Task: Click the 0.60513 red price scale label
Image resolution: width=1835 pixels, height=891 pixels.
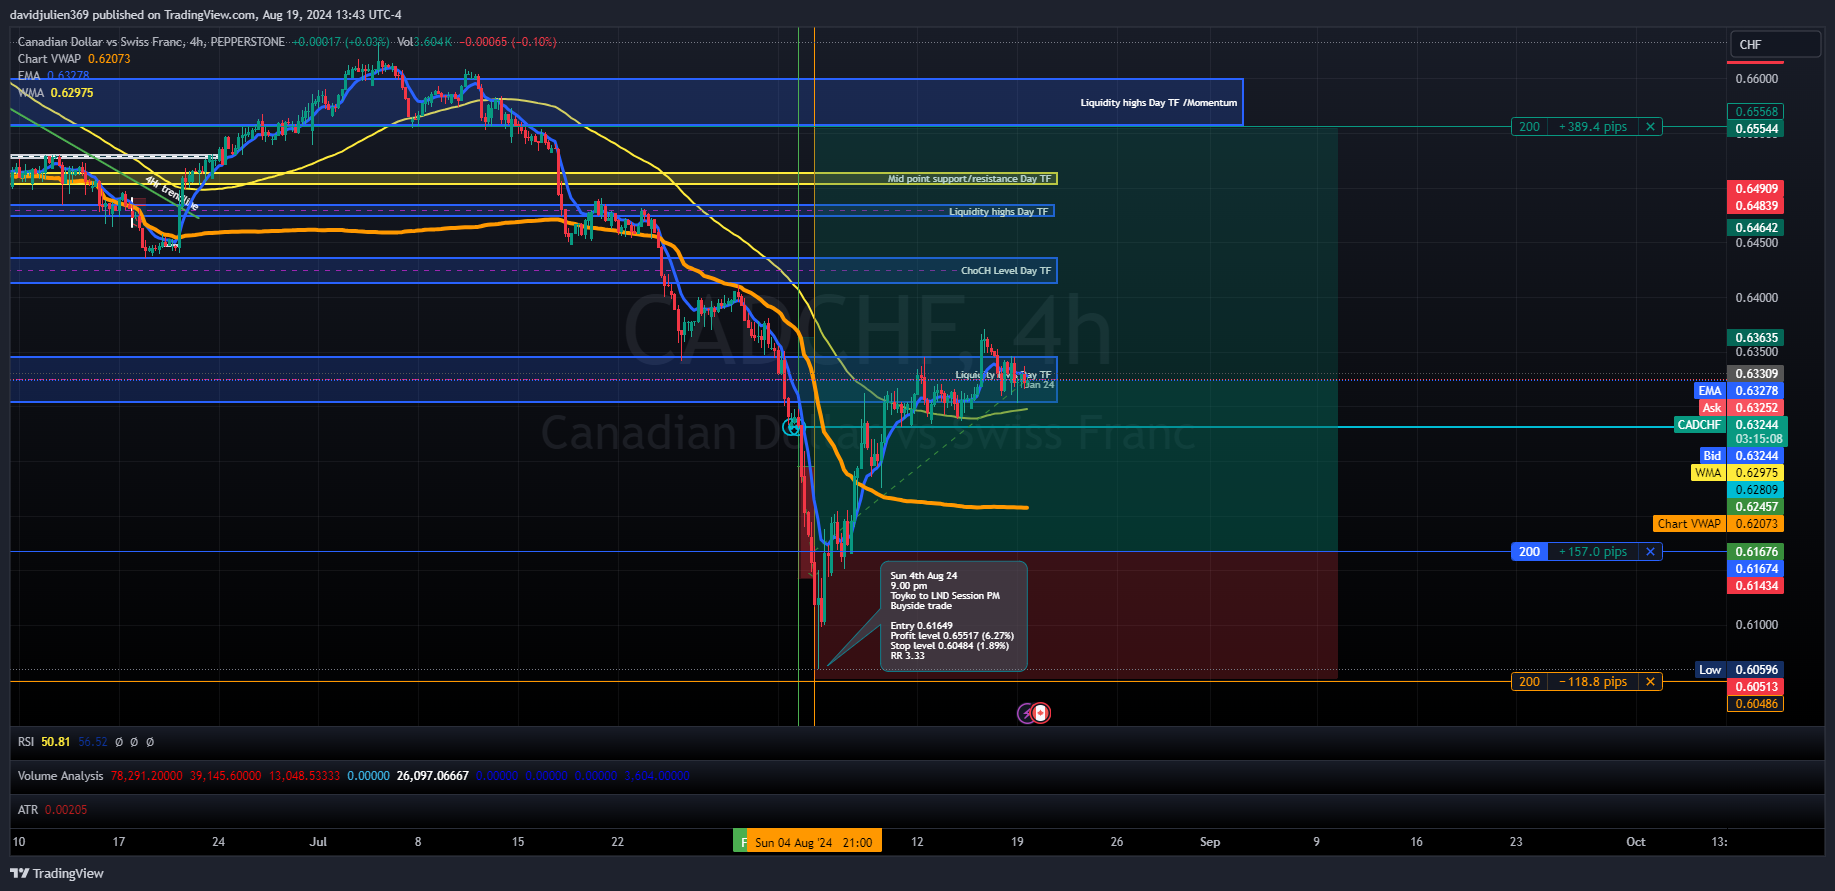Action: pos(1756,687)
